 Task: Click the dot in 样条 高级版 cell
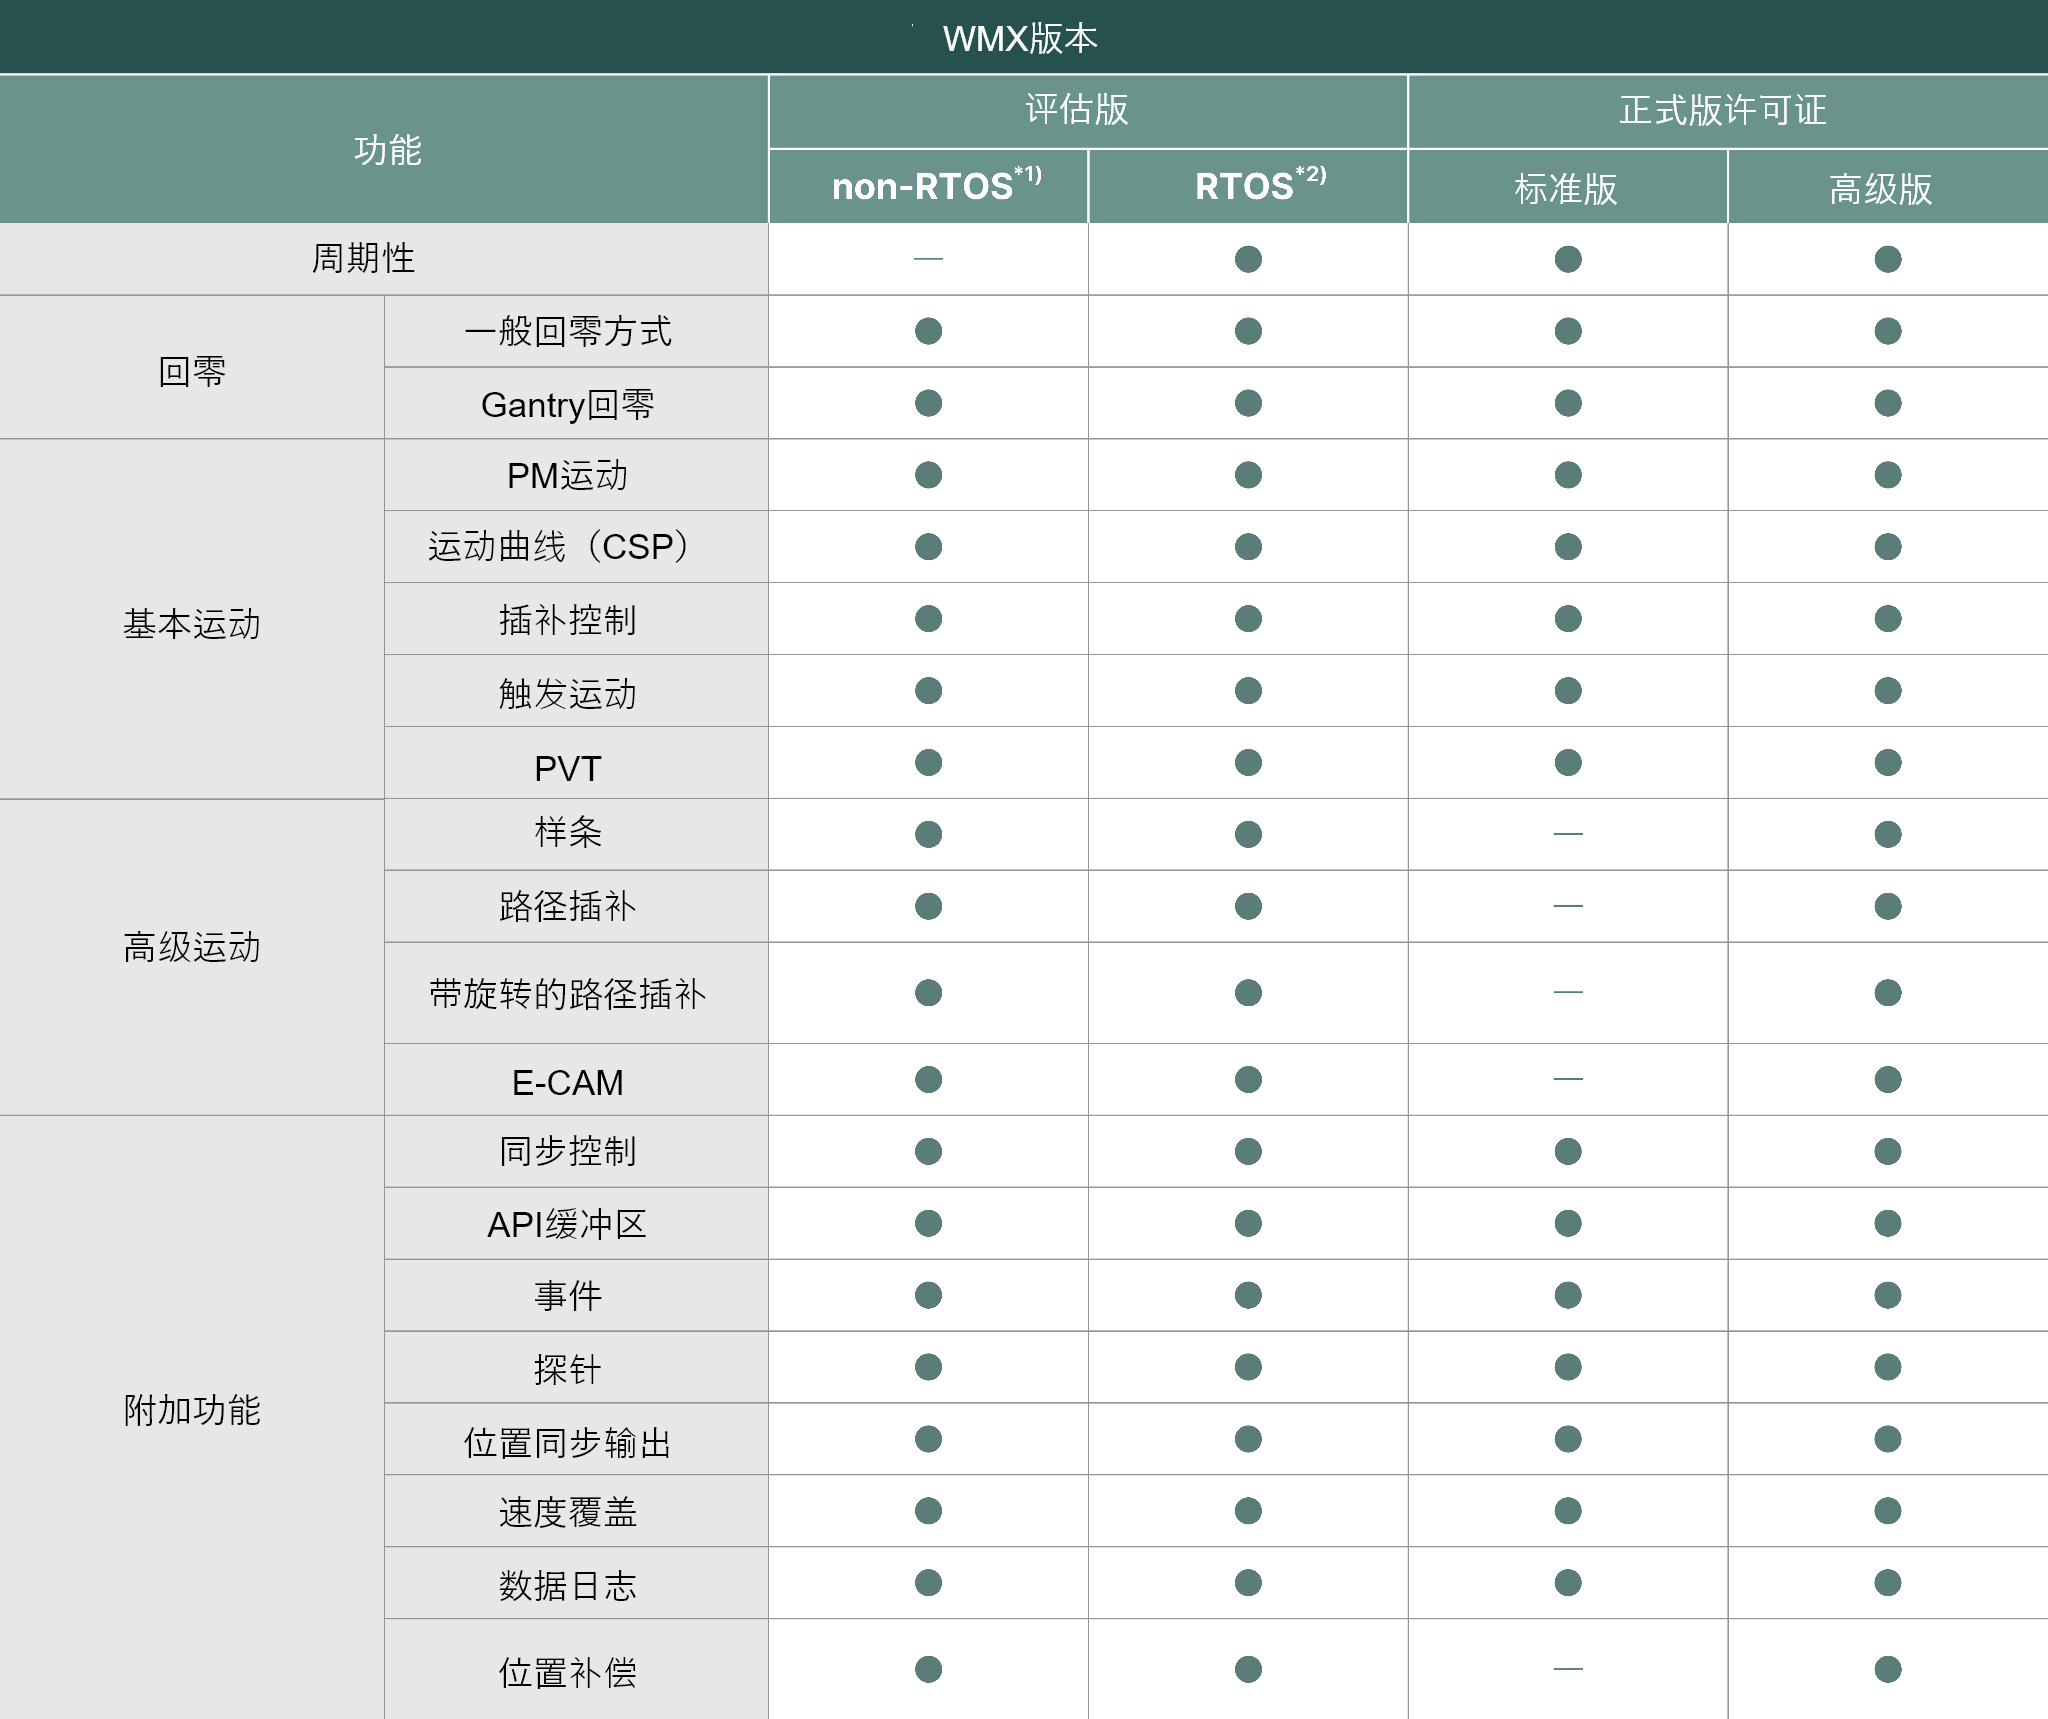click(x=1888, y=834)
